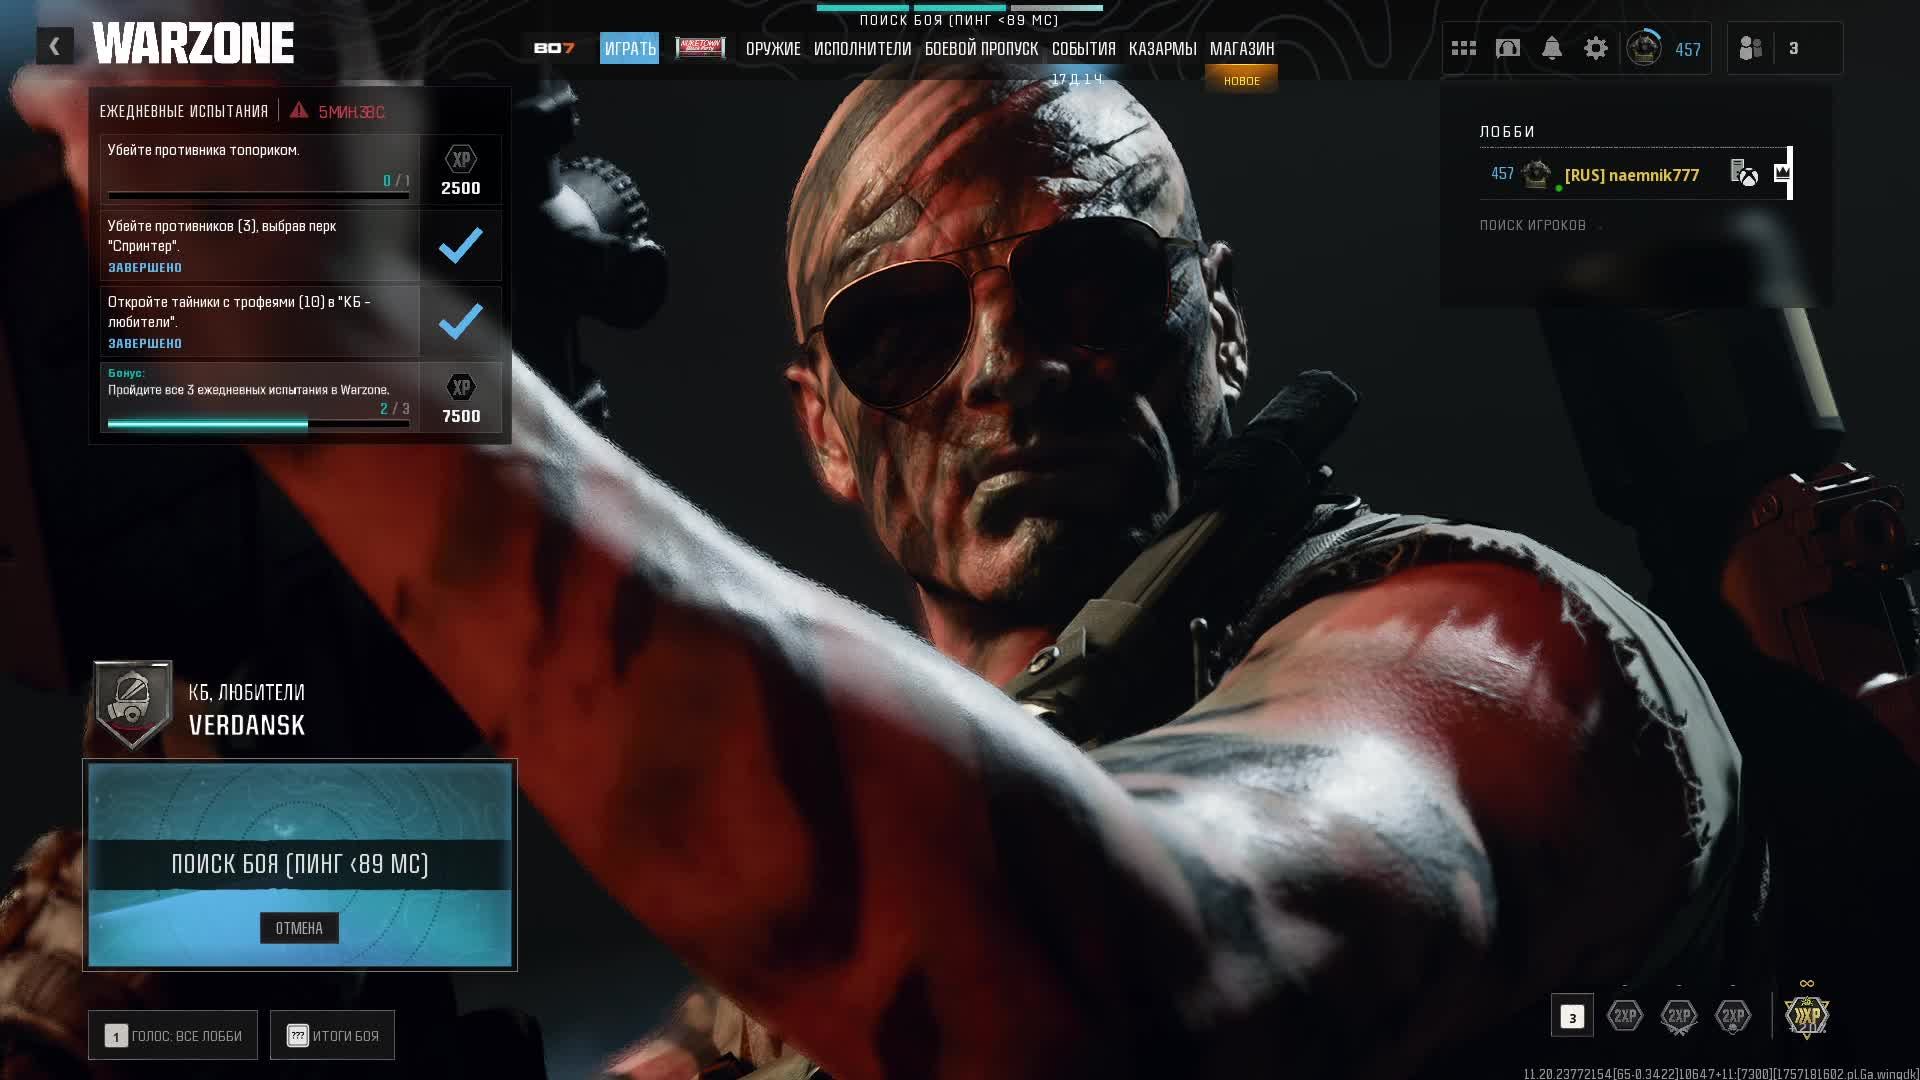Viewport: 1920px width, 1080px height.
Task: Select the ИГРАТЬ tab
Action: (x=630, y=48)
